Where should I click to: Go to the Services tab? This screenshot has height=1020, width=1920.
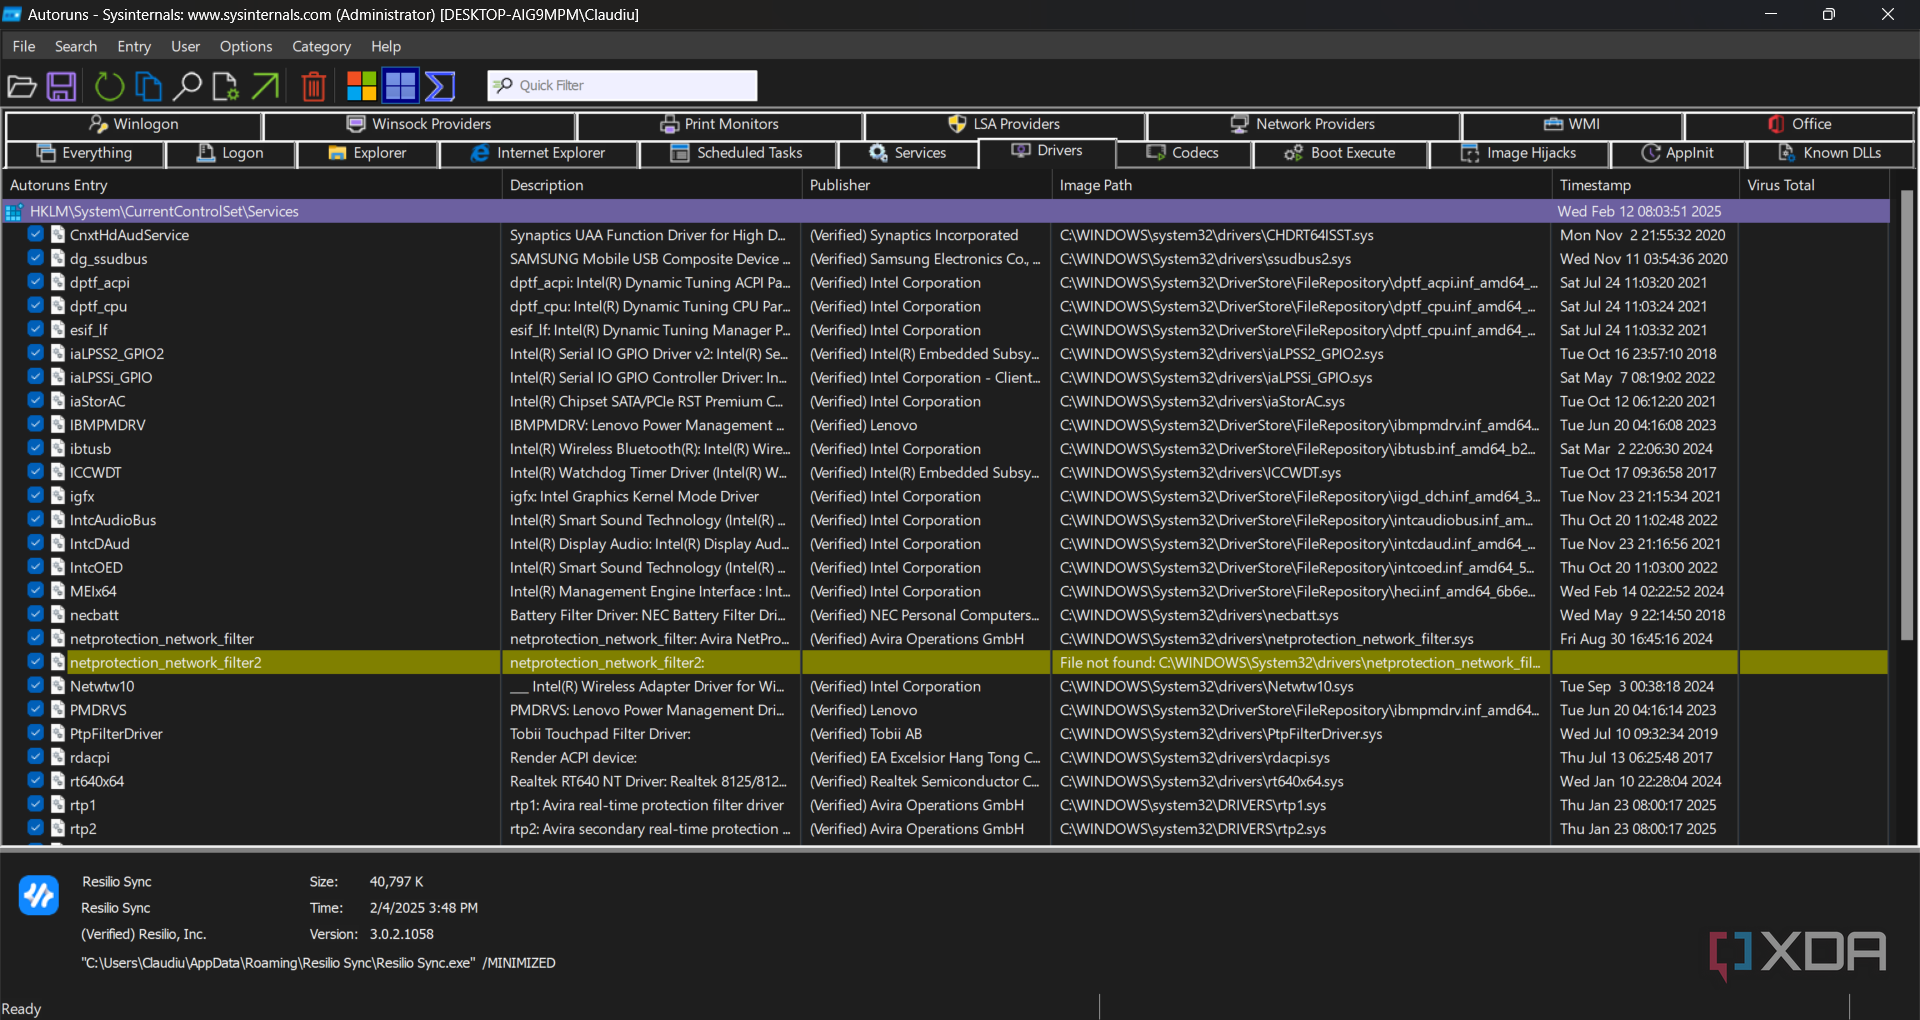[907, 153]
